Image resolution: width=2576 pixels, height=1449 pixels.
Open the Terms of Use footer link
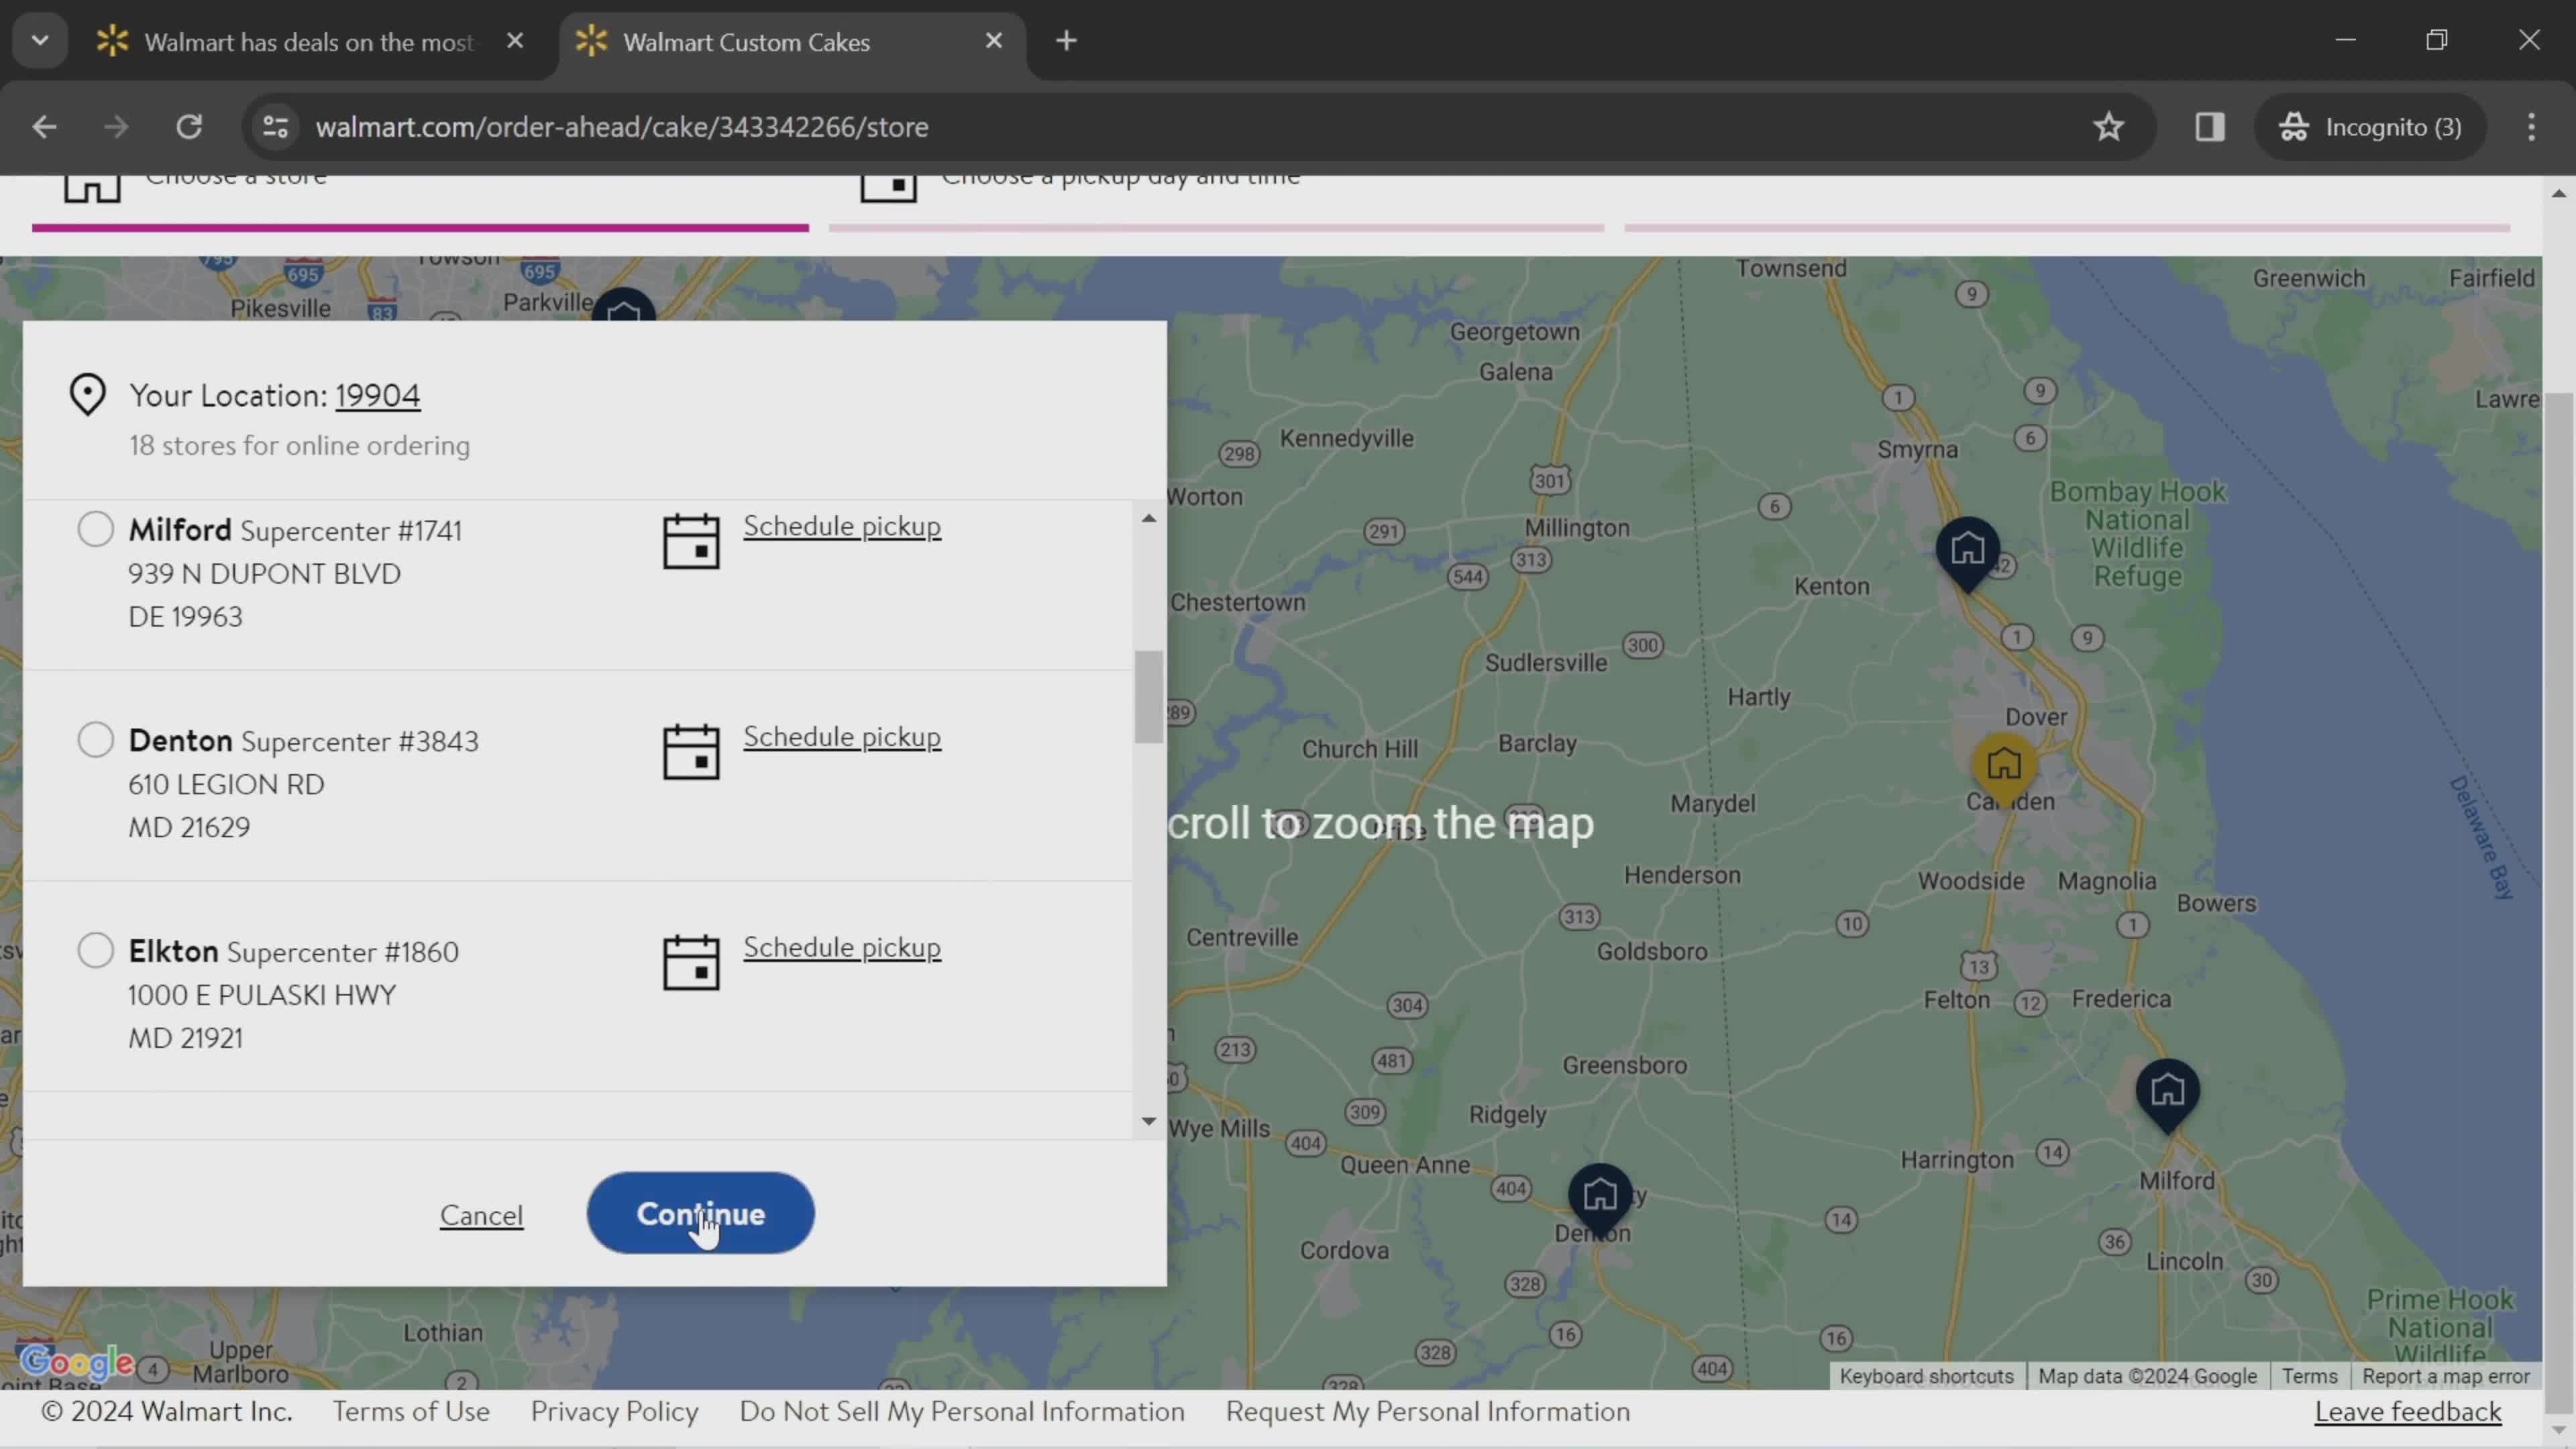[x=411, y=1412]
